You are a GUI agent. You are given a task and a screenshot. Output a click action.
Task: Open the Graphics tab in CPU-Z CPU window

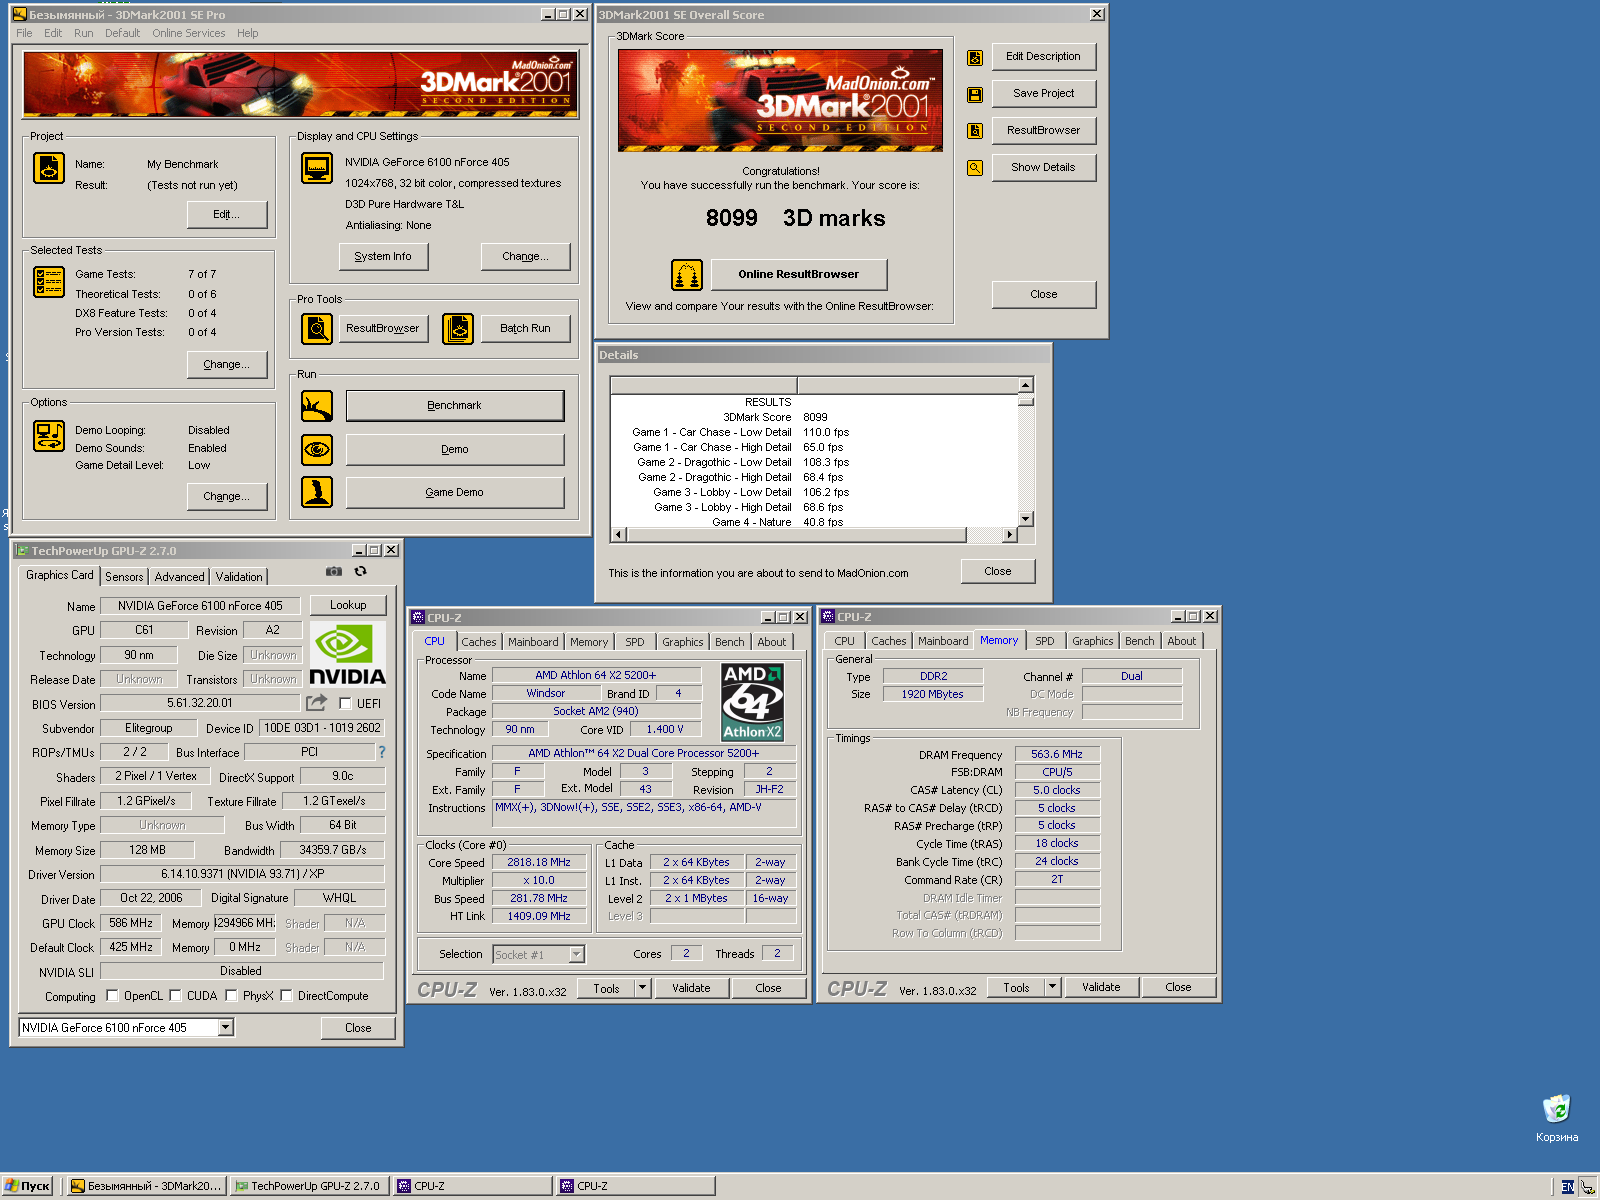(683, 642)
